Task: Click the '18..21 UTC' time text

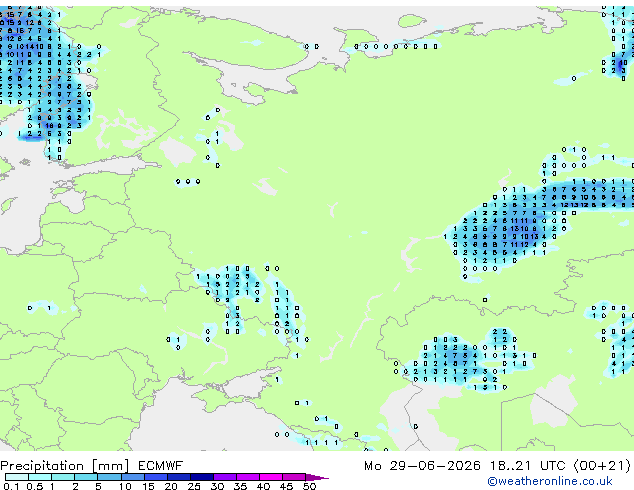Action: click(x=528, y=466)
